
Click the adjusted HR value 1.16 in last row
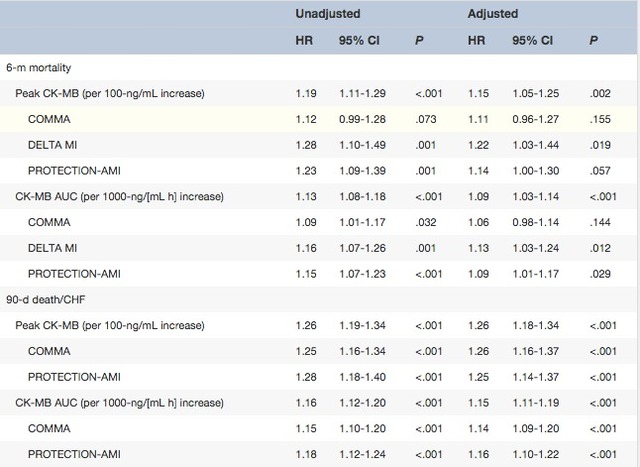coord(478,454)
